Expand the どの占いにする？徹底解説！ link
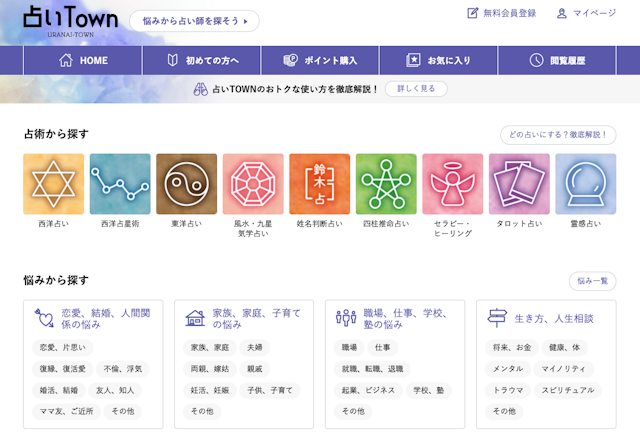 point(557,135)
